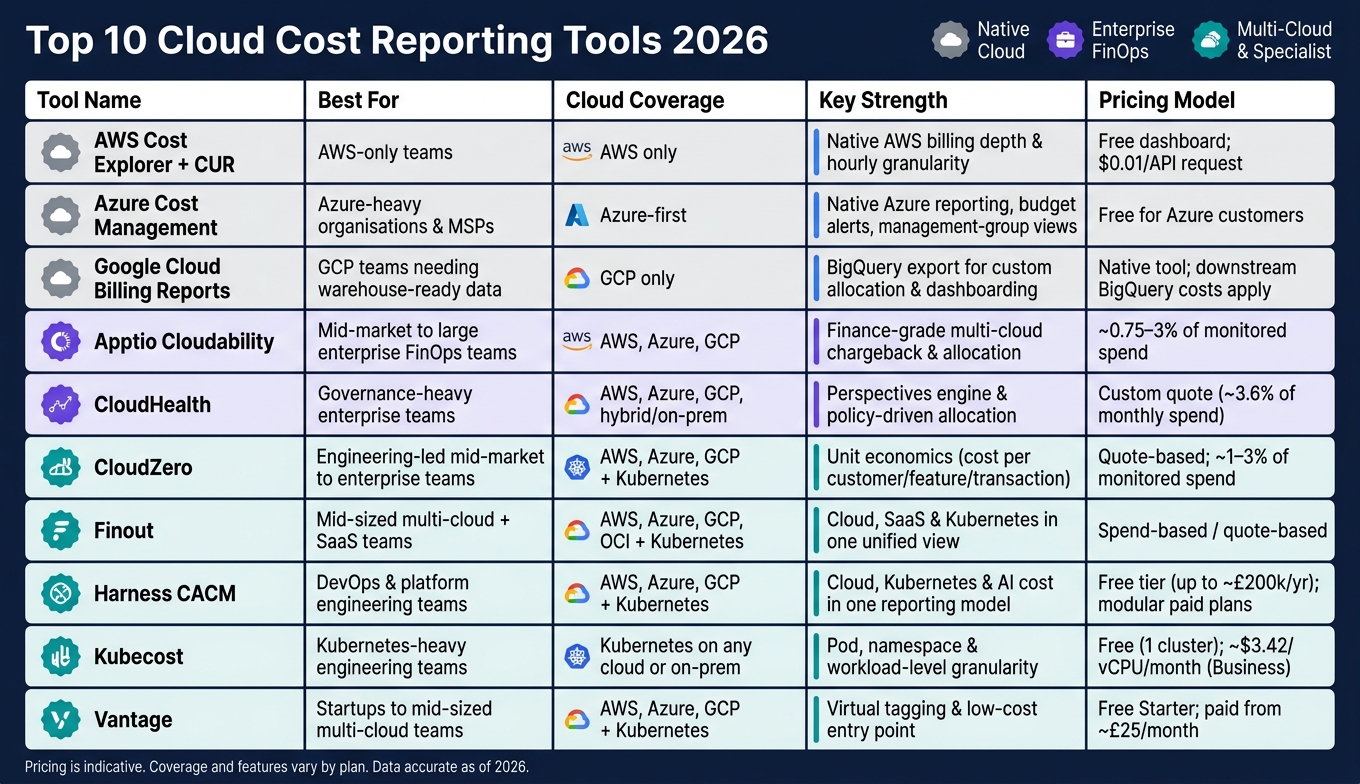Click the 'Top 10 Cloud Cost Reporting Tools 2026' title
Viewport: 1360px width, 784px height.
click(397, 41)
